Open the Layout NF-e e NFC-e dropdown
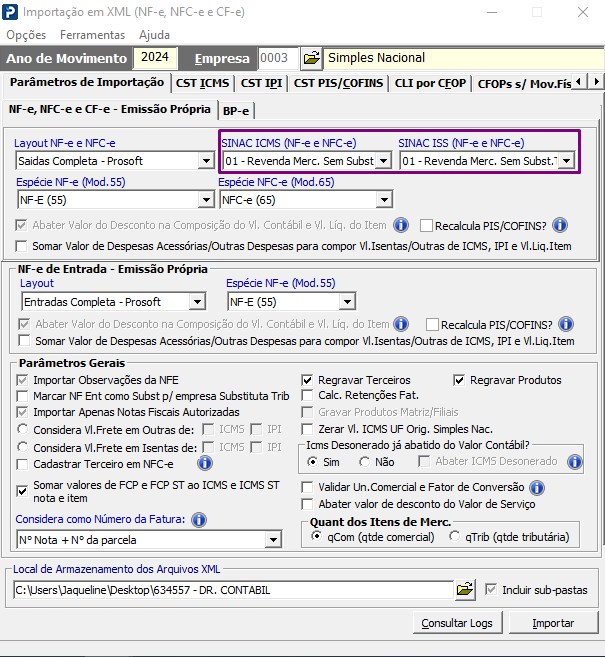The height and width of the screenshot is (657, 605). [205, 161]
